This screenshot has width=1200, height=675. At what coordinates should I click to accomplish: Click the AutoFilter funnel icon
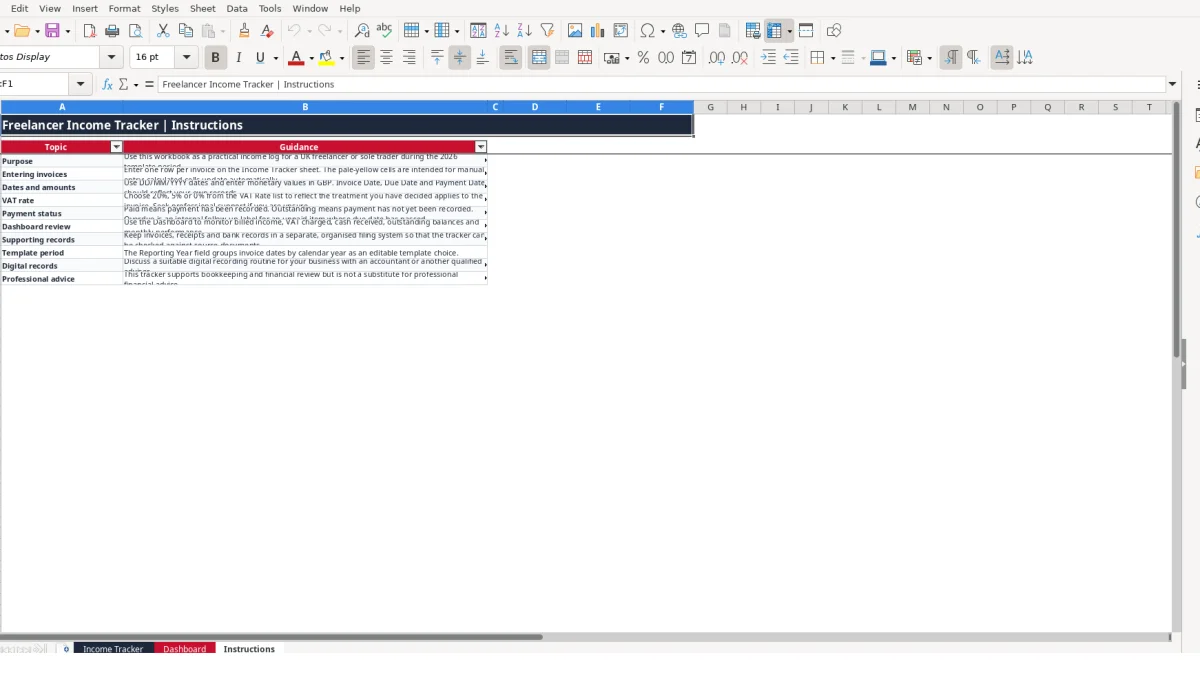546,31
